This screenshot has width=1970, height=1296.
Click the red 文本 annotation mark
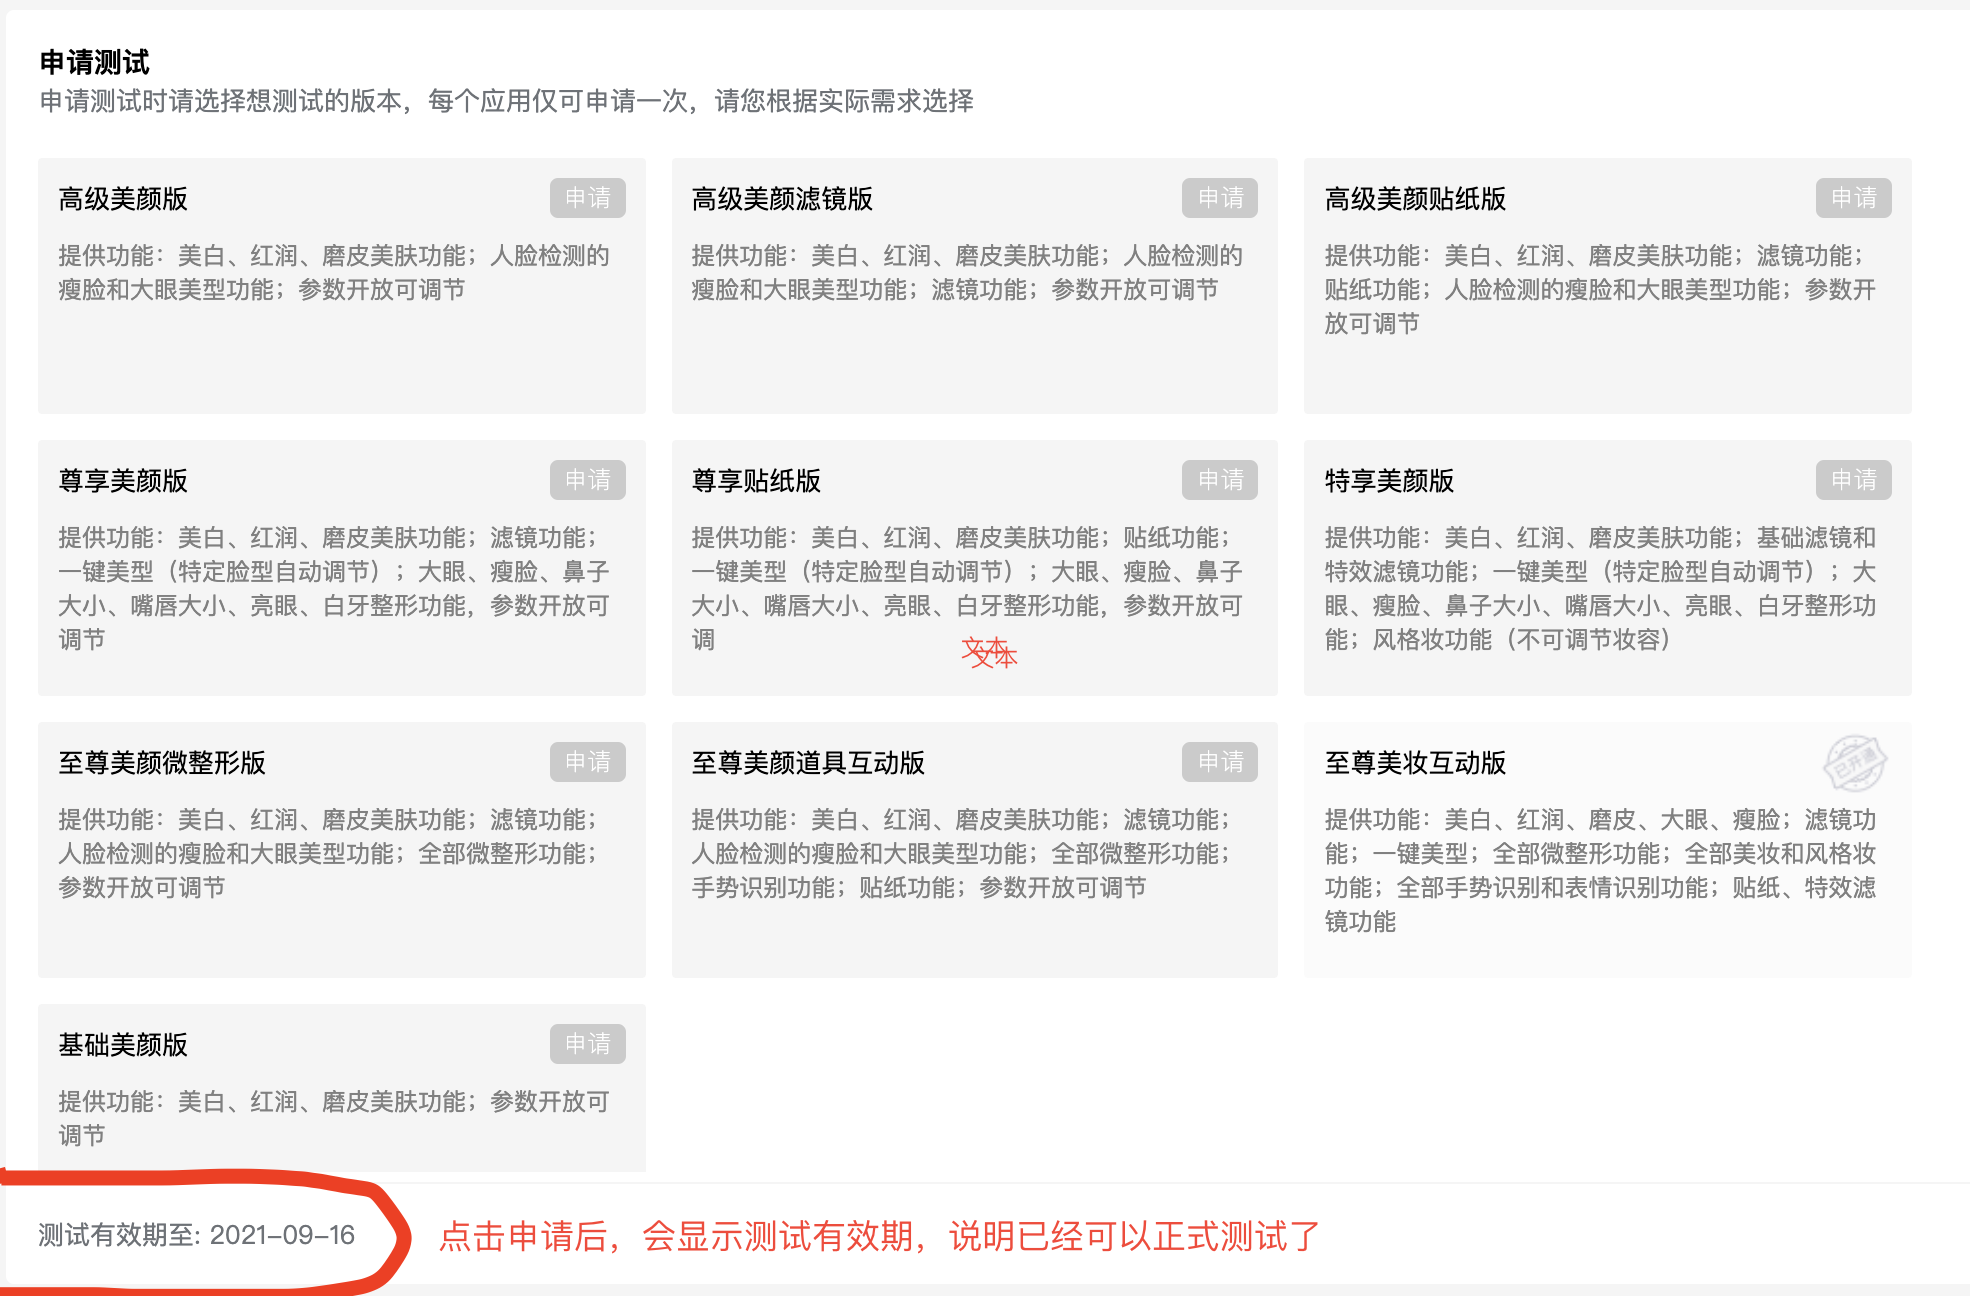click(x=989, y=653)
